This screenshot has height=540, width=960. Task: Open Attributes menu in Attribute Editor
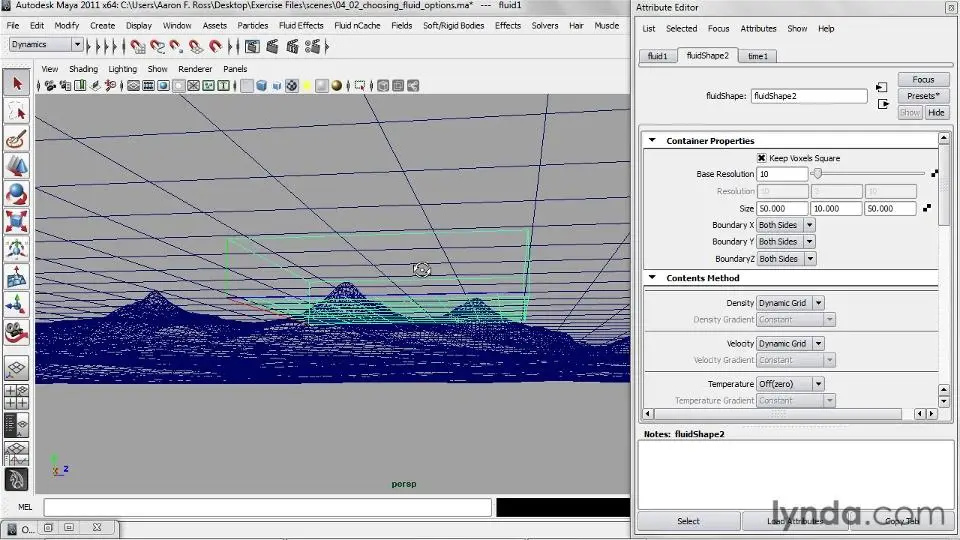point(759,28)
